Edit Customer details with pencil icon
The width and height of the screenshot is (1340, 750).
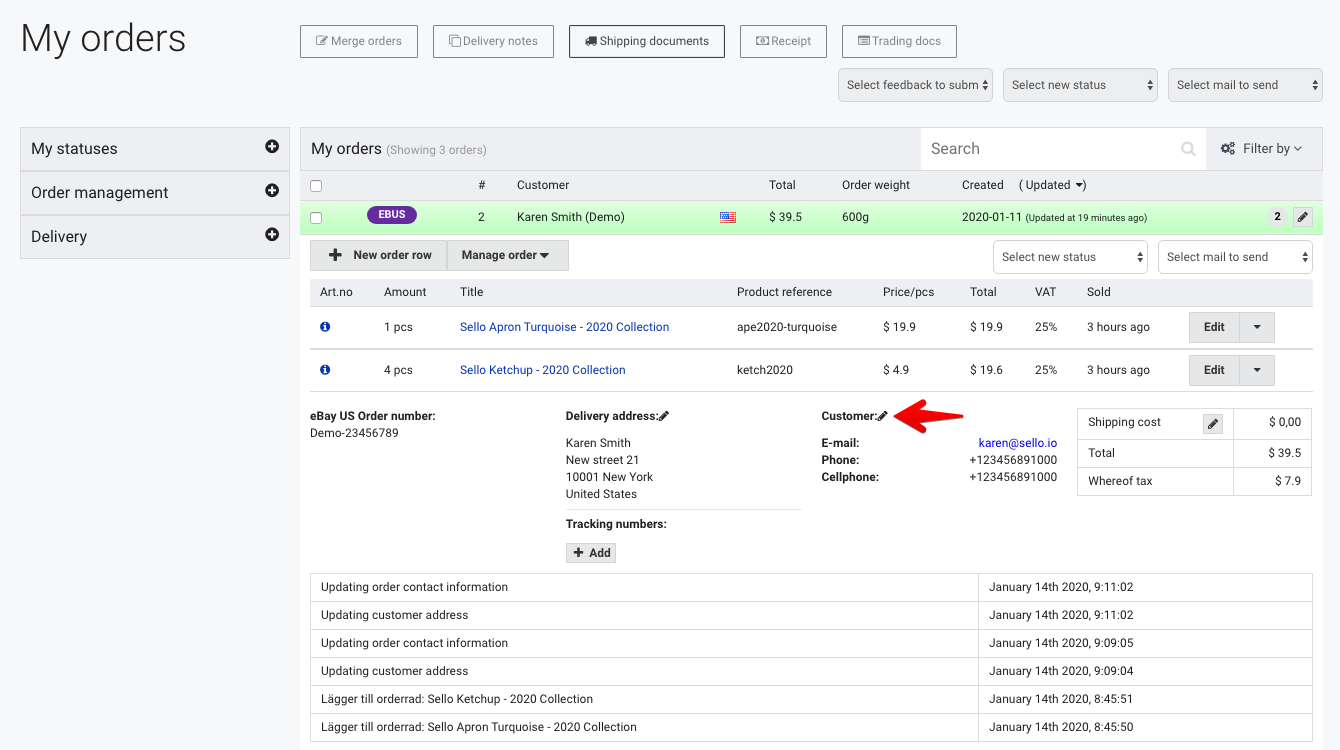click(882, 416)
